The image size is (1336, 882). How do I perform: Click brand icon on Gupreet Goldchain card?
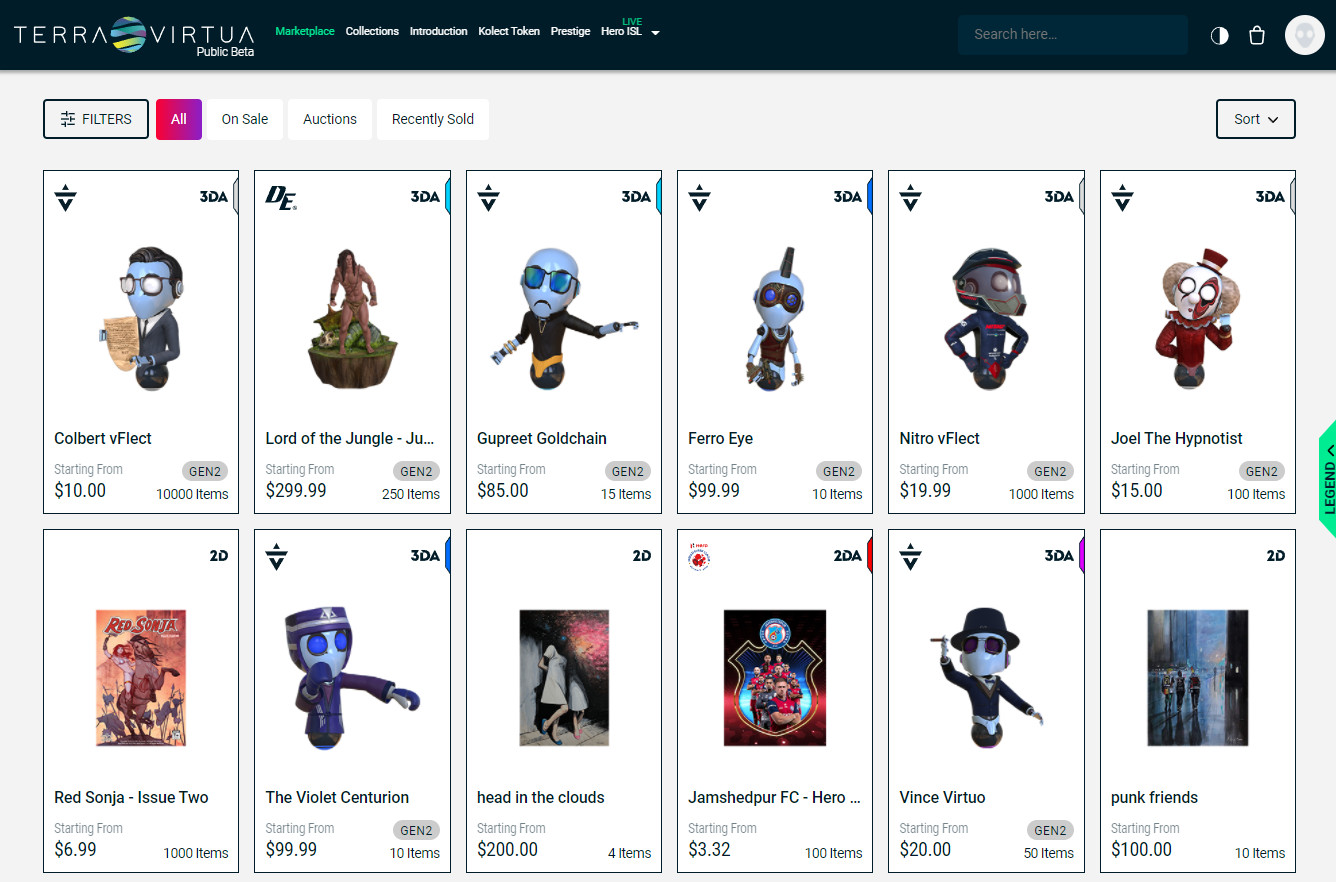coord(489,197)
